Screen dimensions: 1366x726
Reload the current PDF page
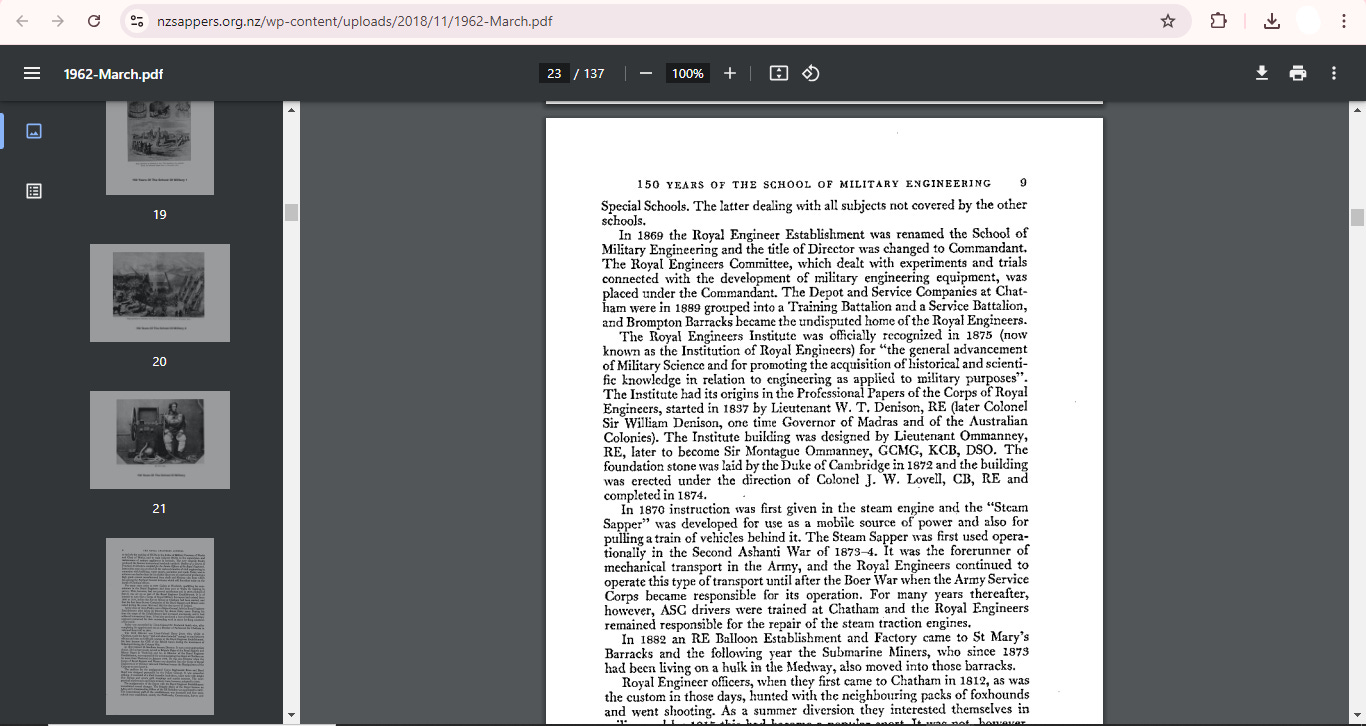(x=94, y=21)
